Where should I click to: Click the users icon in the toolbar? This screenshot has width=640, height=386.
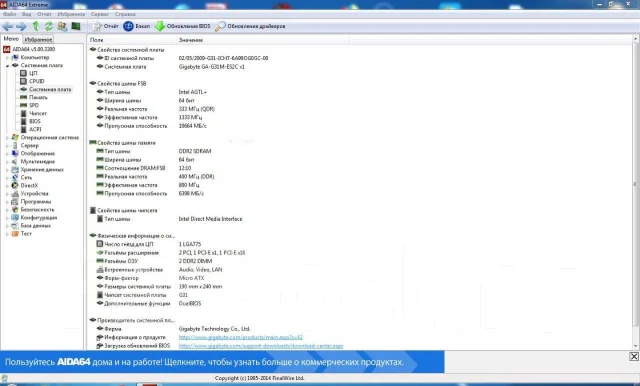62,26
